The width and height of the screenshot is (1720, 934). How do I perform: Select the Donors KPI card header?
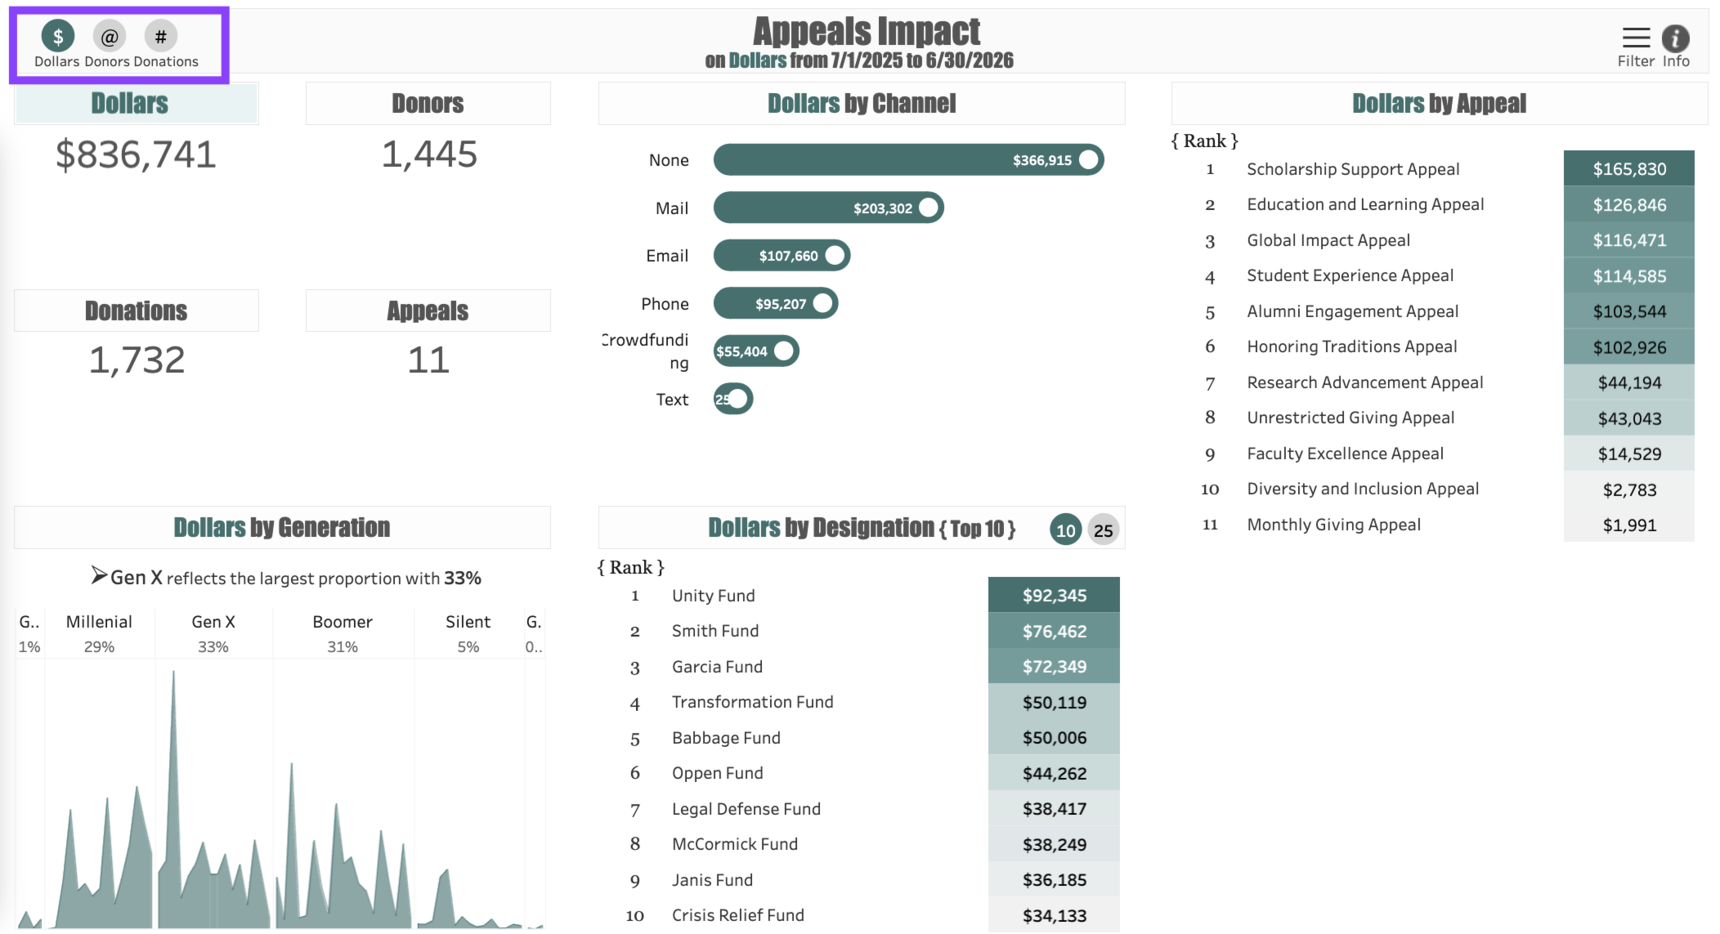click(x=427, y=104)
